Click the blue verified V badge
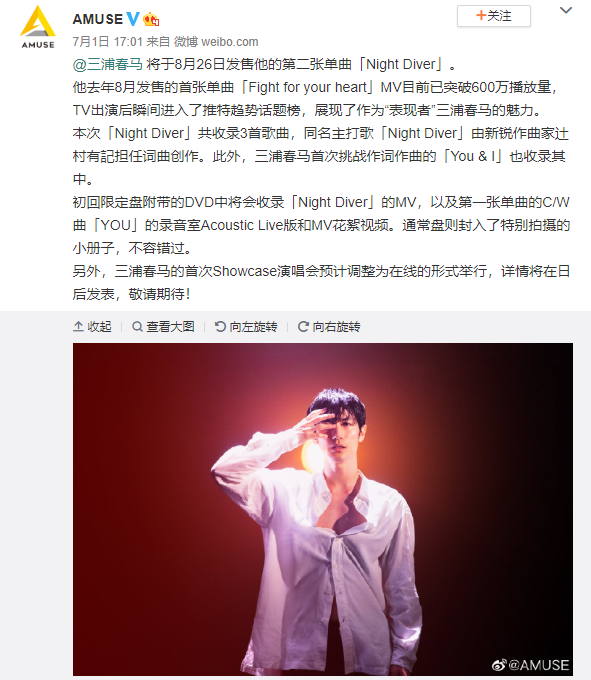 (133, 19)
